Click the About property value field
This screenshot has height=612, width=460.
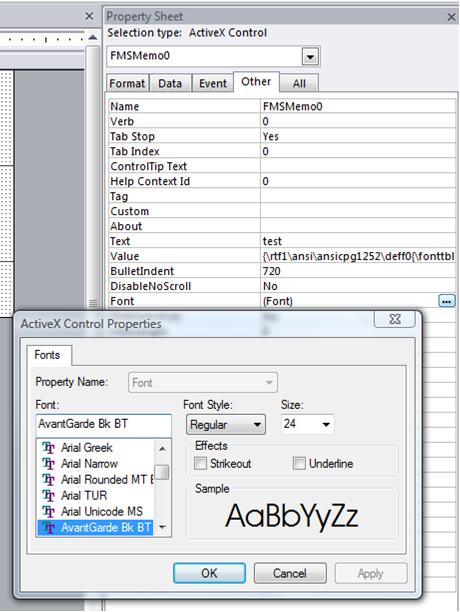click(x=358, y=226)
